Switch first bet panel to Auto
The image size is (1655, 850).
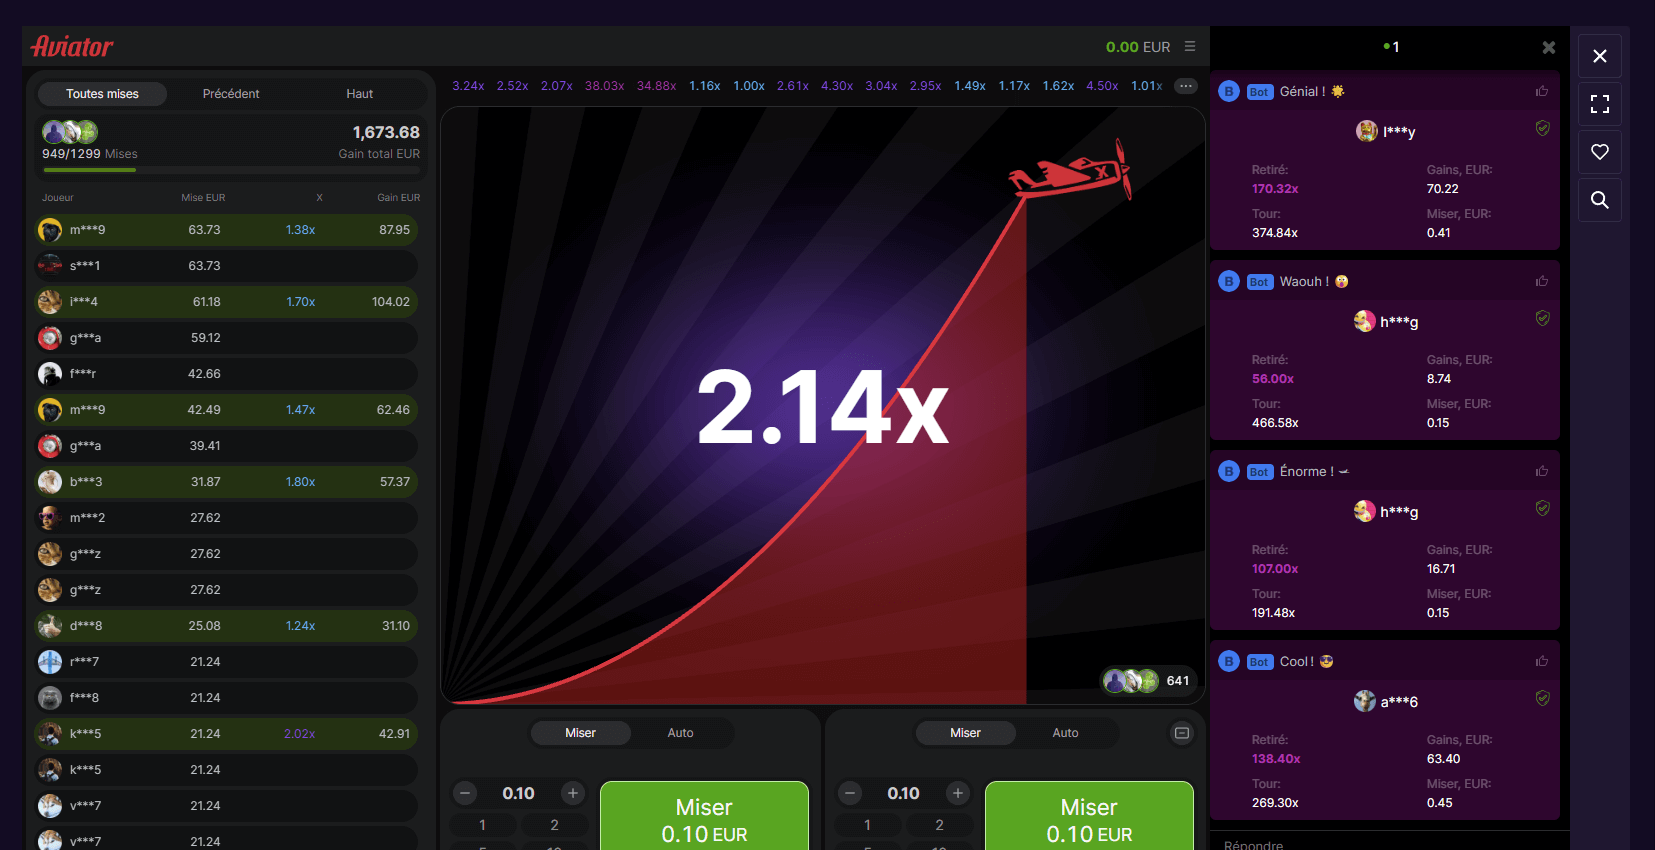coord(680,733)
